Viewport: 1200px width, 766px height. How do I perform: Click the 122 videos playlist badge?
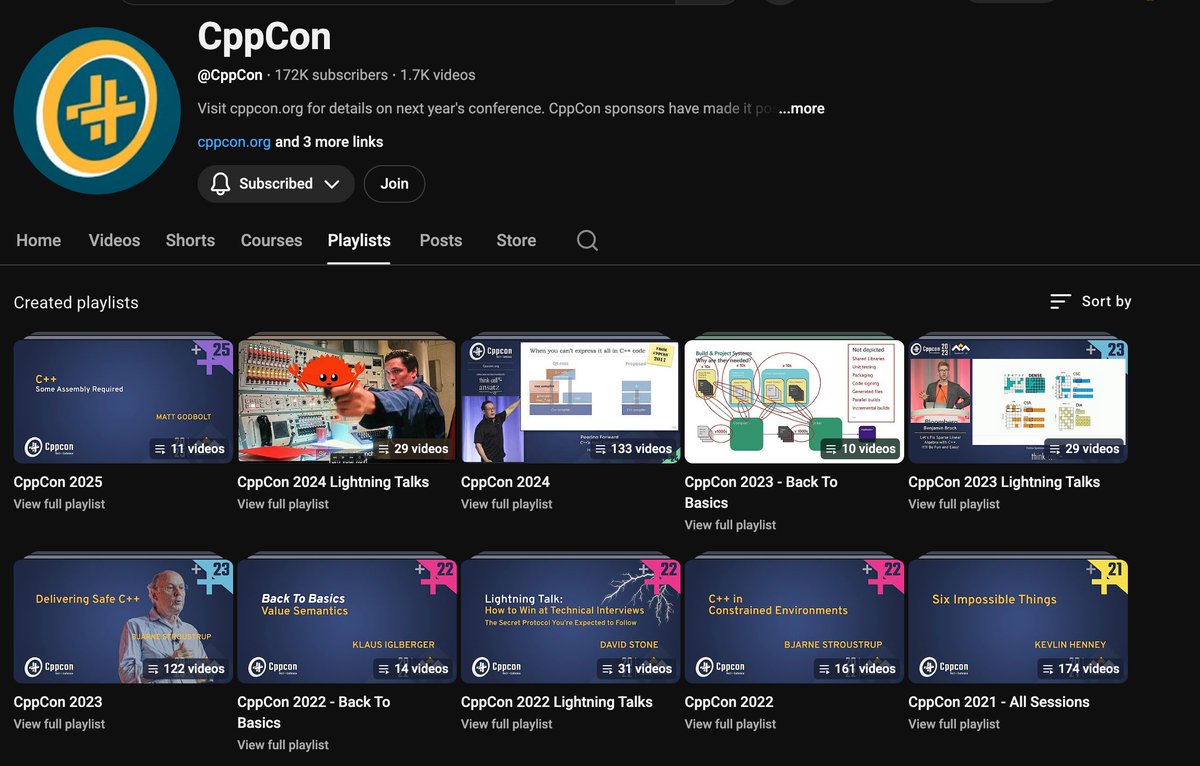point(186,669)
